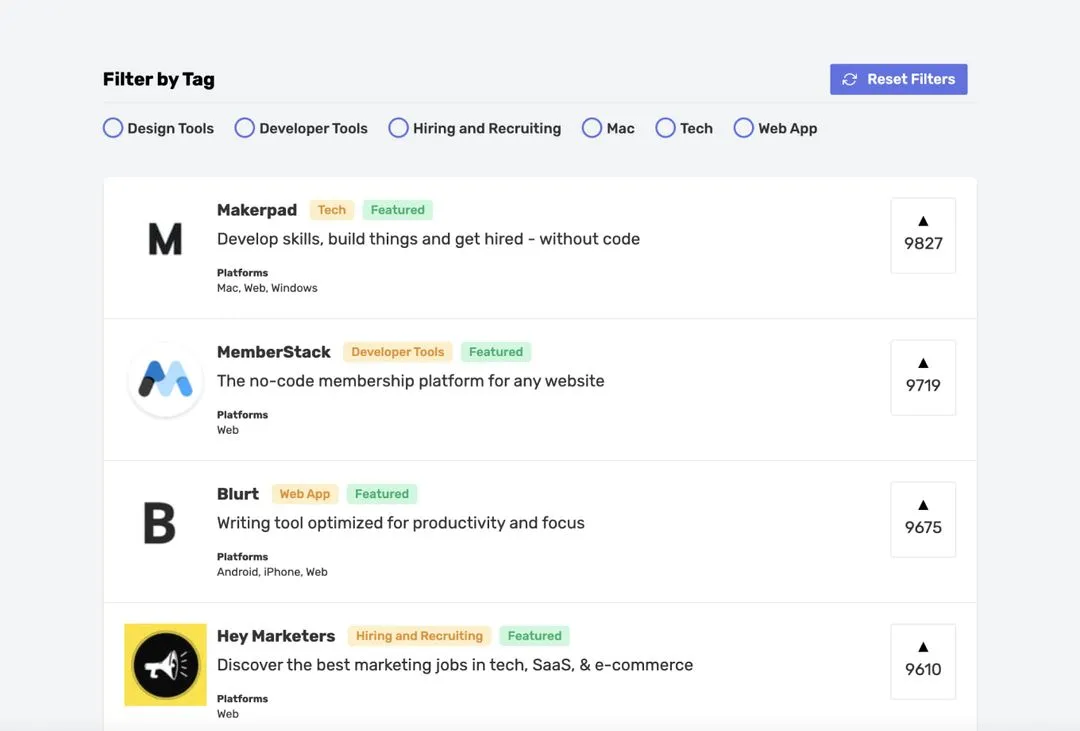
Task: Select the Tech filter
Action: tap(665, 128)
